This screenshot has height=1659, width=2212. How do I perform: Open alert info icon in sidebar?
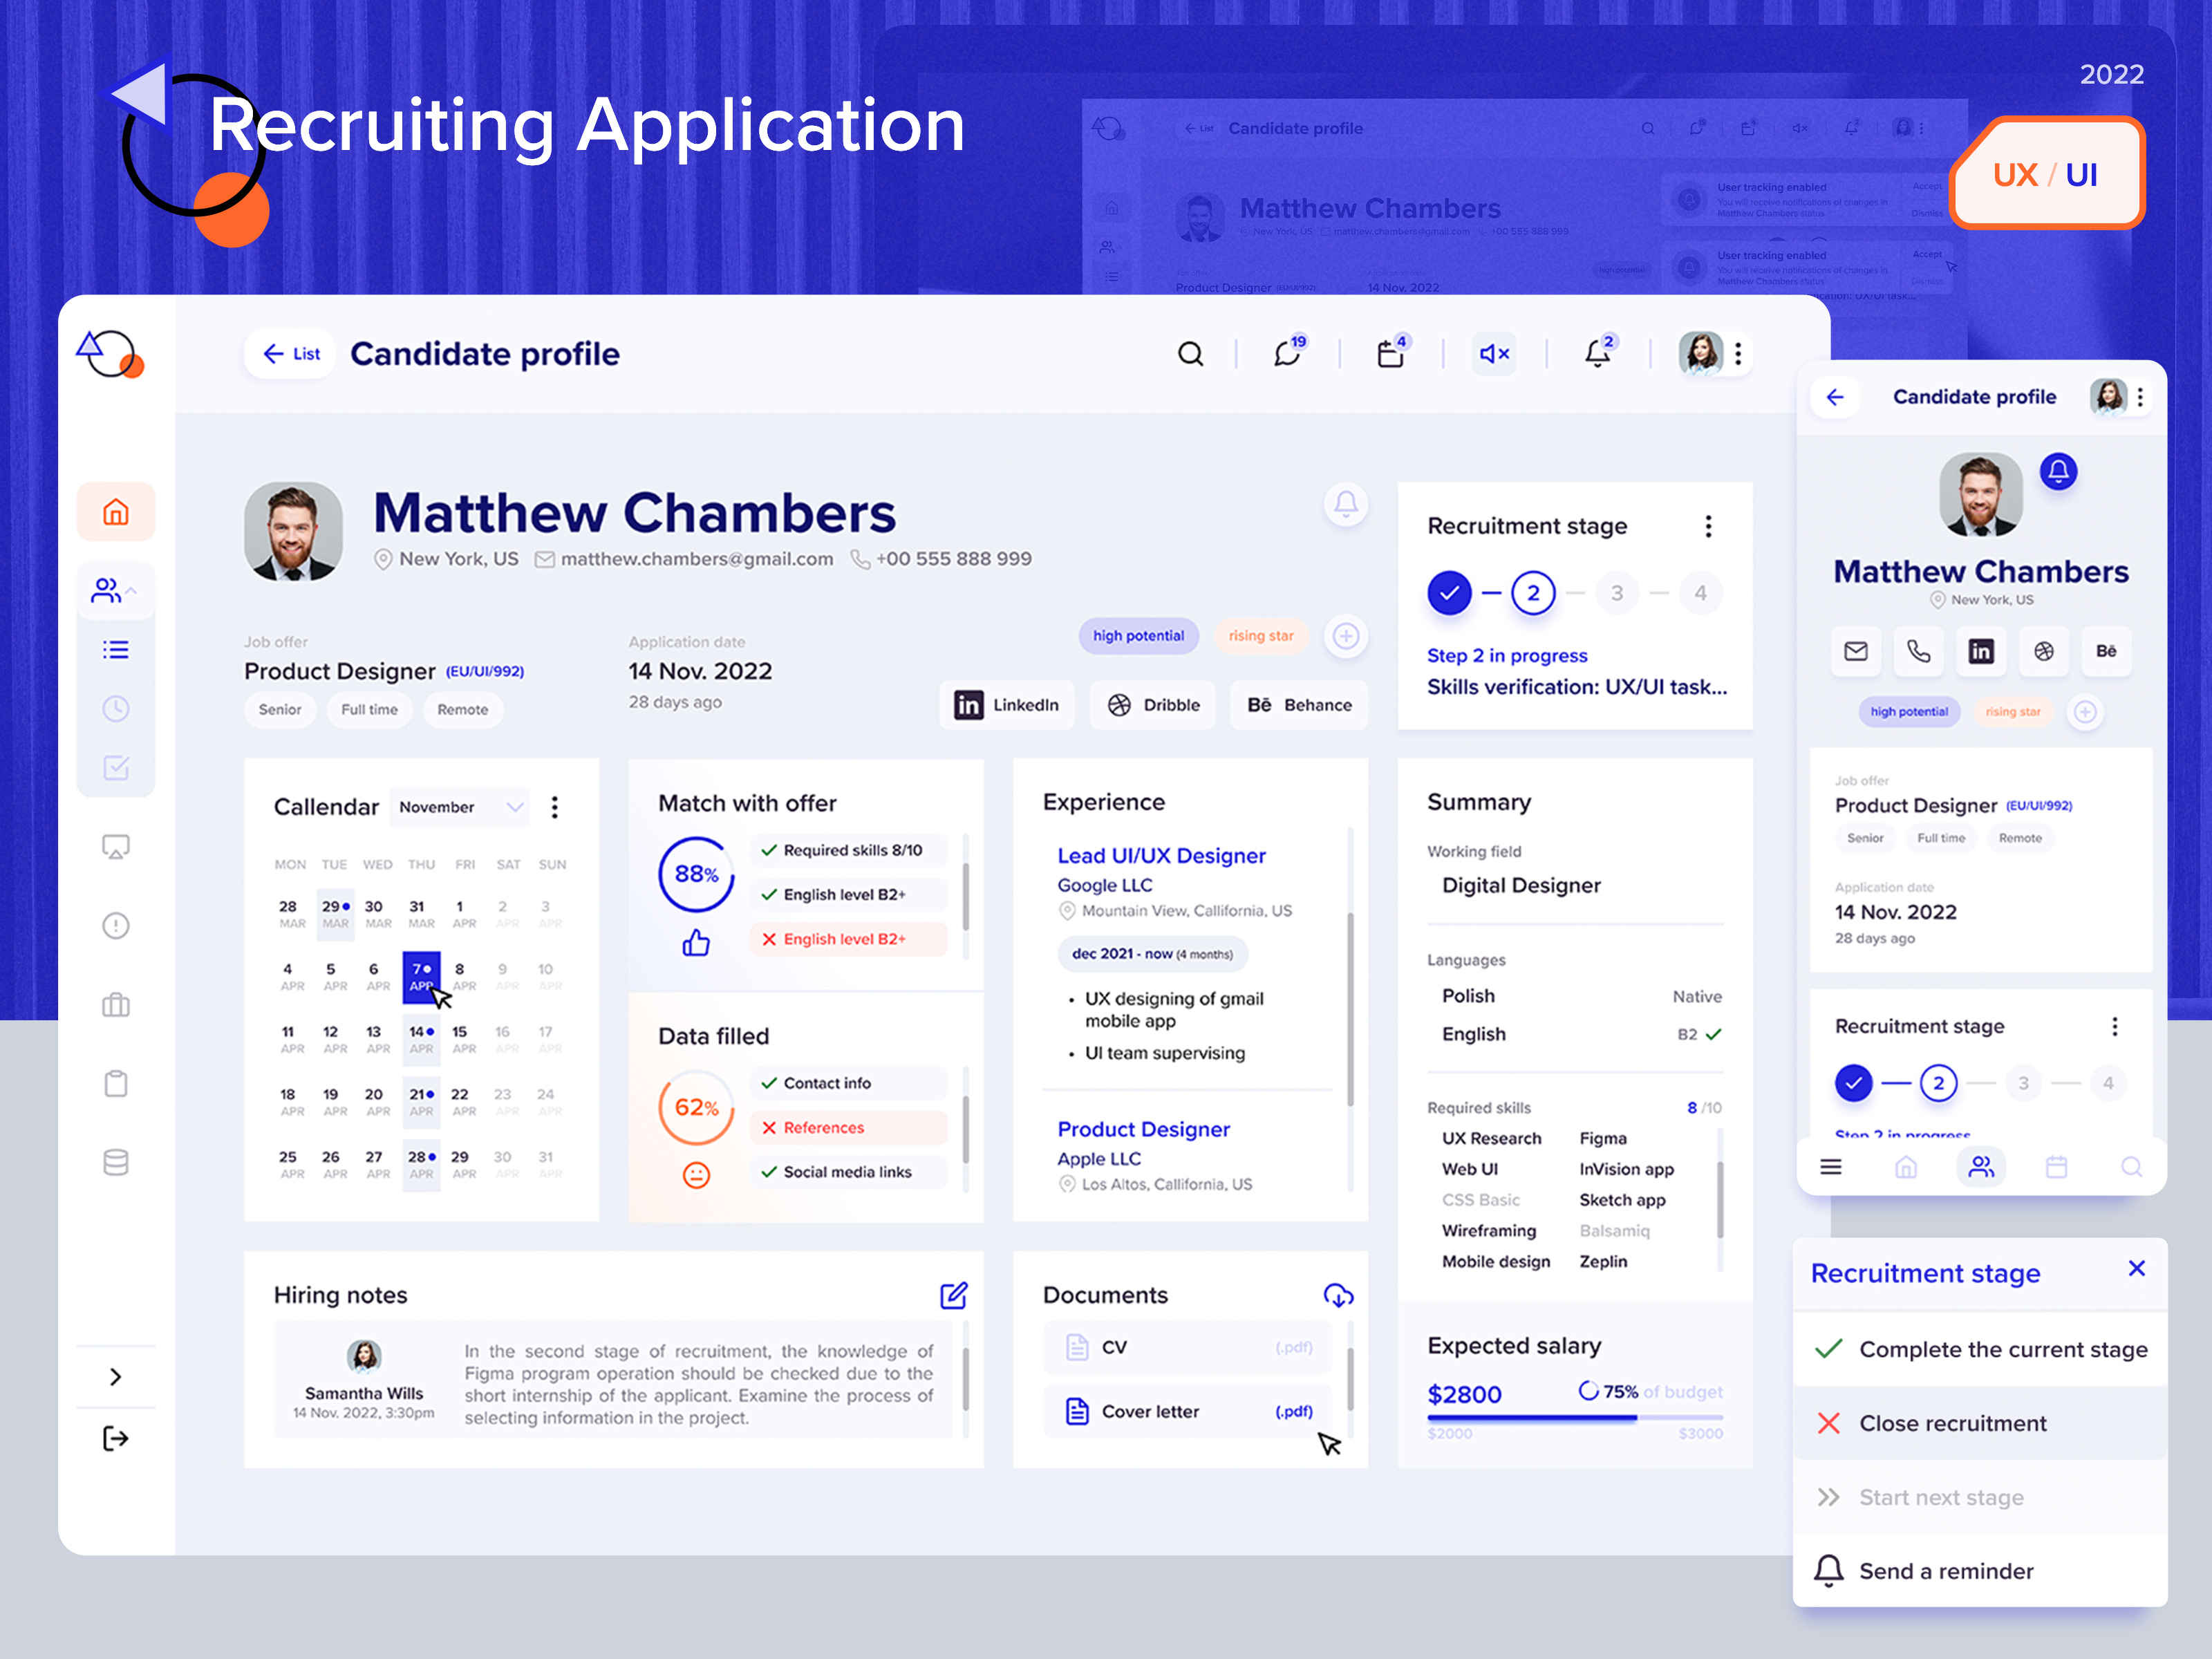116,926
